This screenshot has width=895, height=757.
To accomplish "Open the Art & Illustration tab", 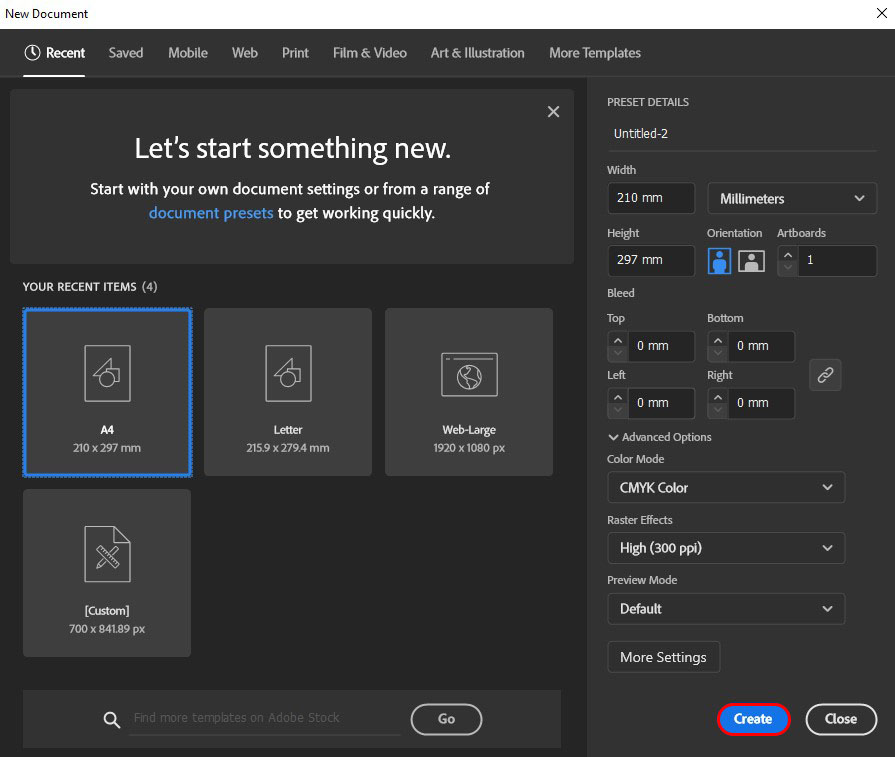I will (477, 53).
